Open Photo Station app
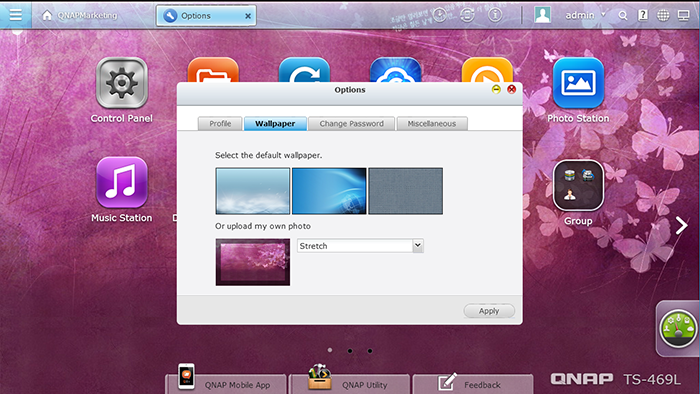Screen dimensions: 700x394 pos(578,83)
